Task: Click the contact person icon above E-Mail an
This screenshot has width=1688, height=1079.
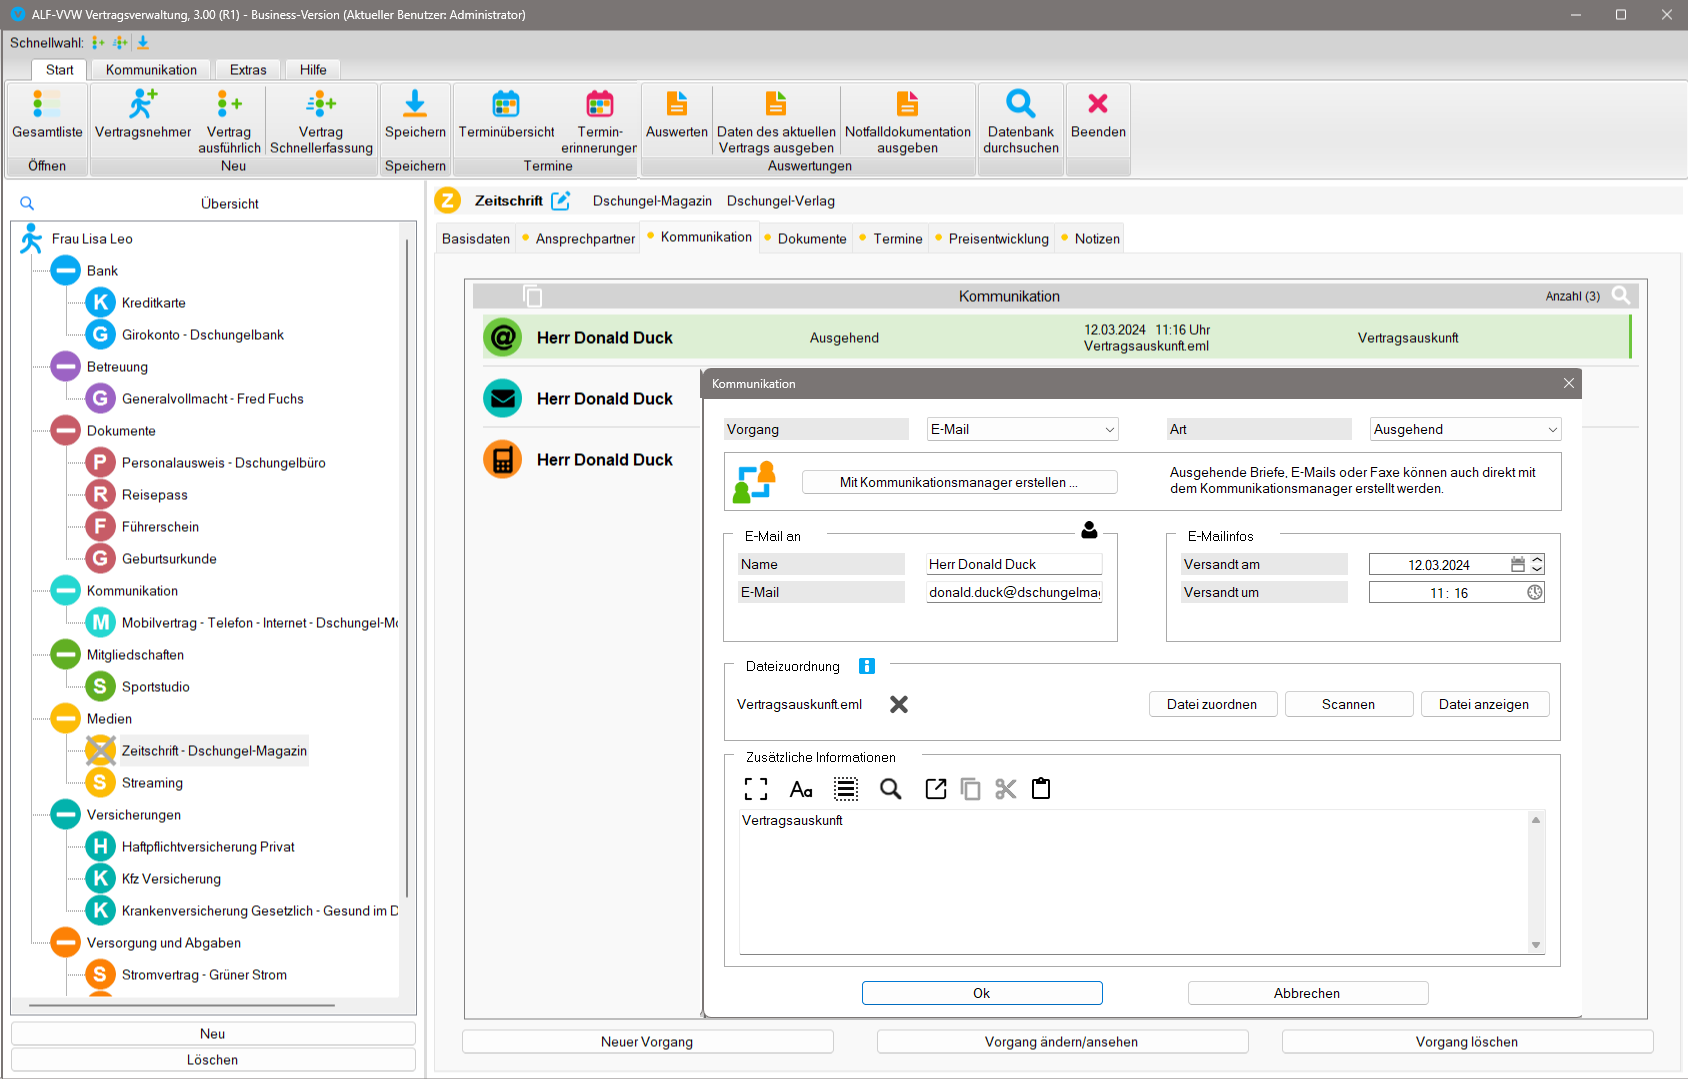Action: click(x=1089, y=530)
